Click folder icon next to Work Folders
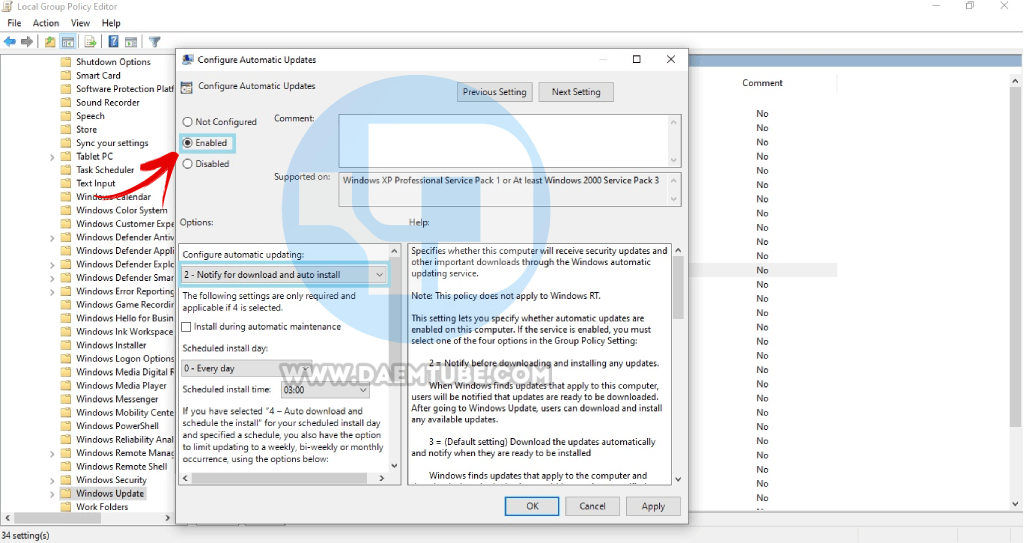 [65, 507]
